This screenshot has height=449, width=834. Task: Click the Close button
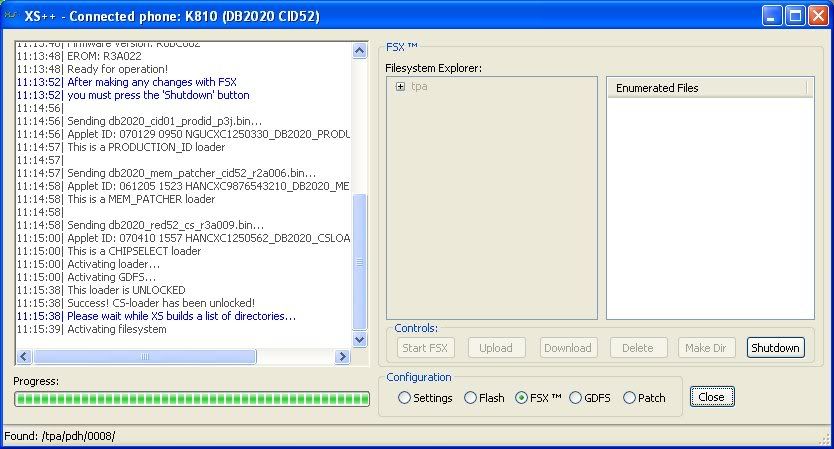click(x=711, y=397)
